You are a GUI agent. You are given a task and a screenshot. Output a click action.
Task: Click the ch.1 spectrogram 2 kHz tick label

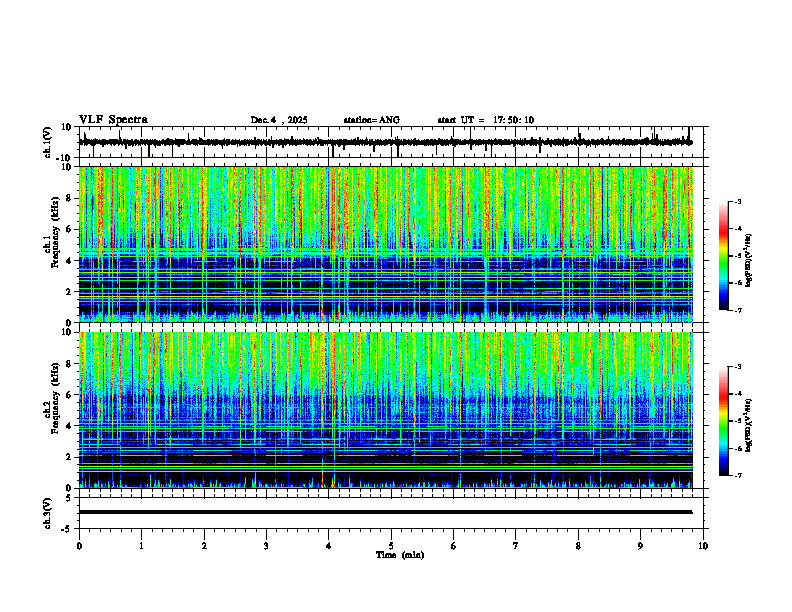pos(69,292)
